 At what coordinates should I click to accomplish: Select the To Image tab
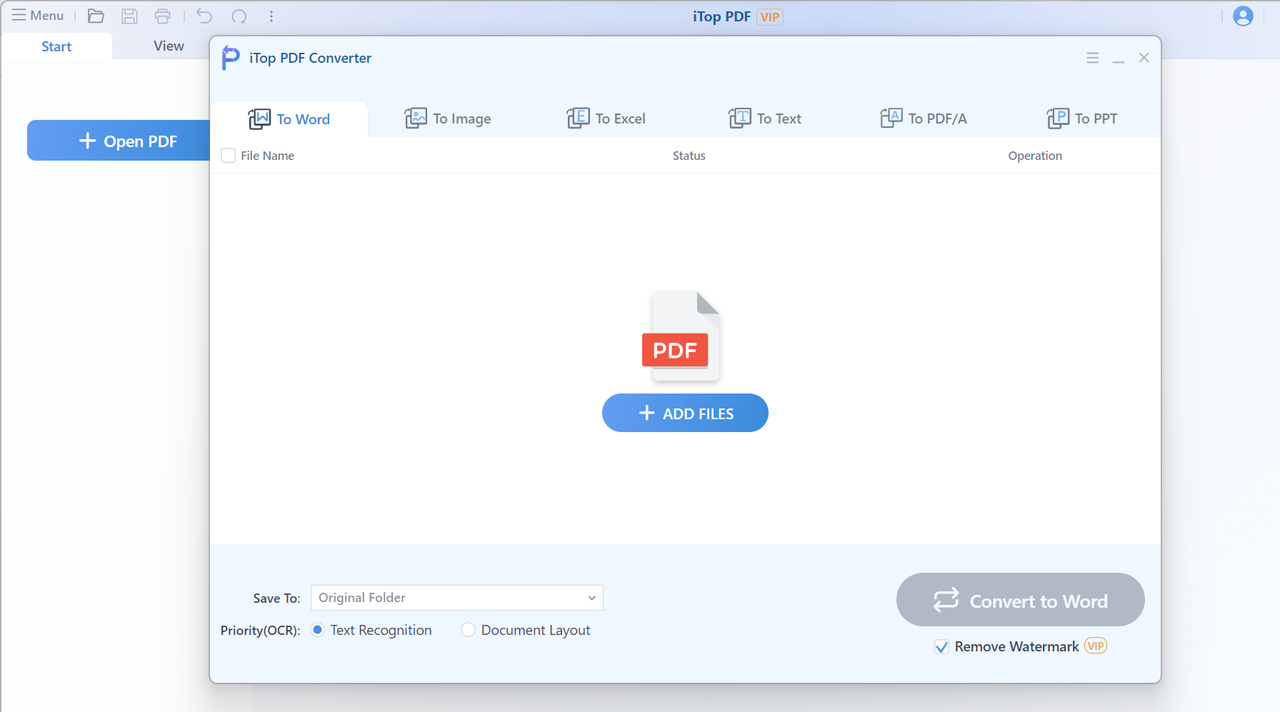447,118
